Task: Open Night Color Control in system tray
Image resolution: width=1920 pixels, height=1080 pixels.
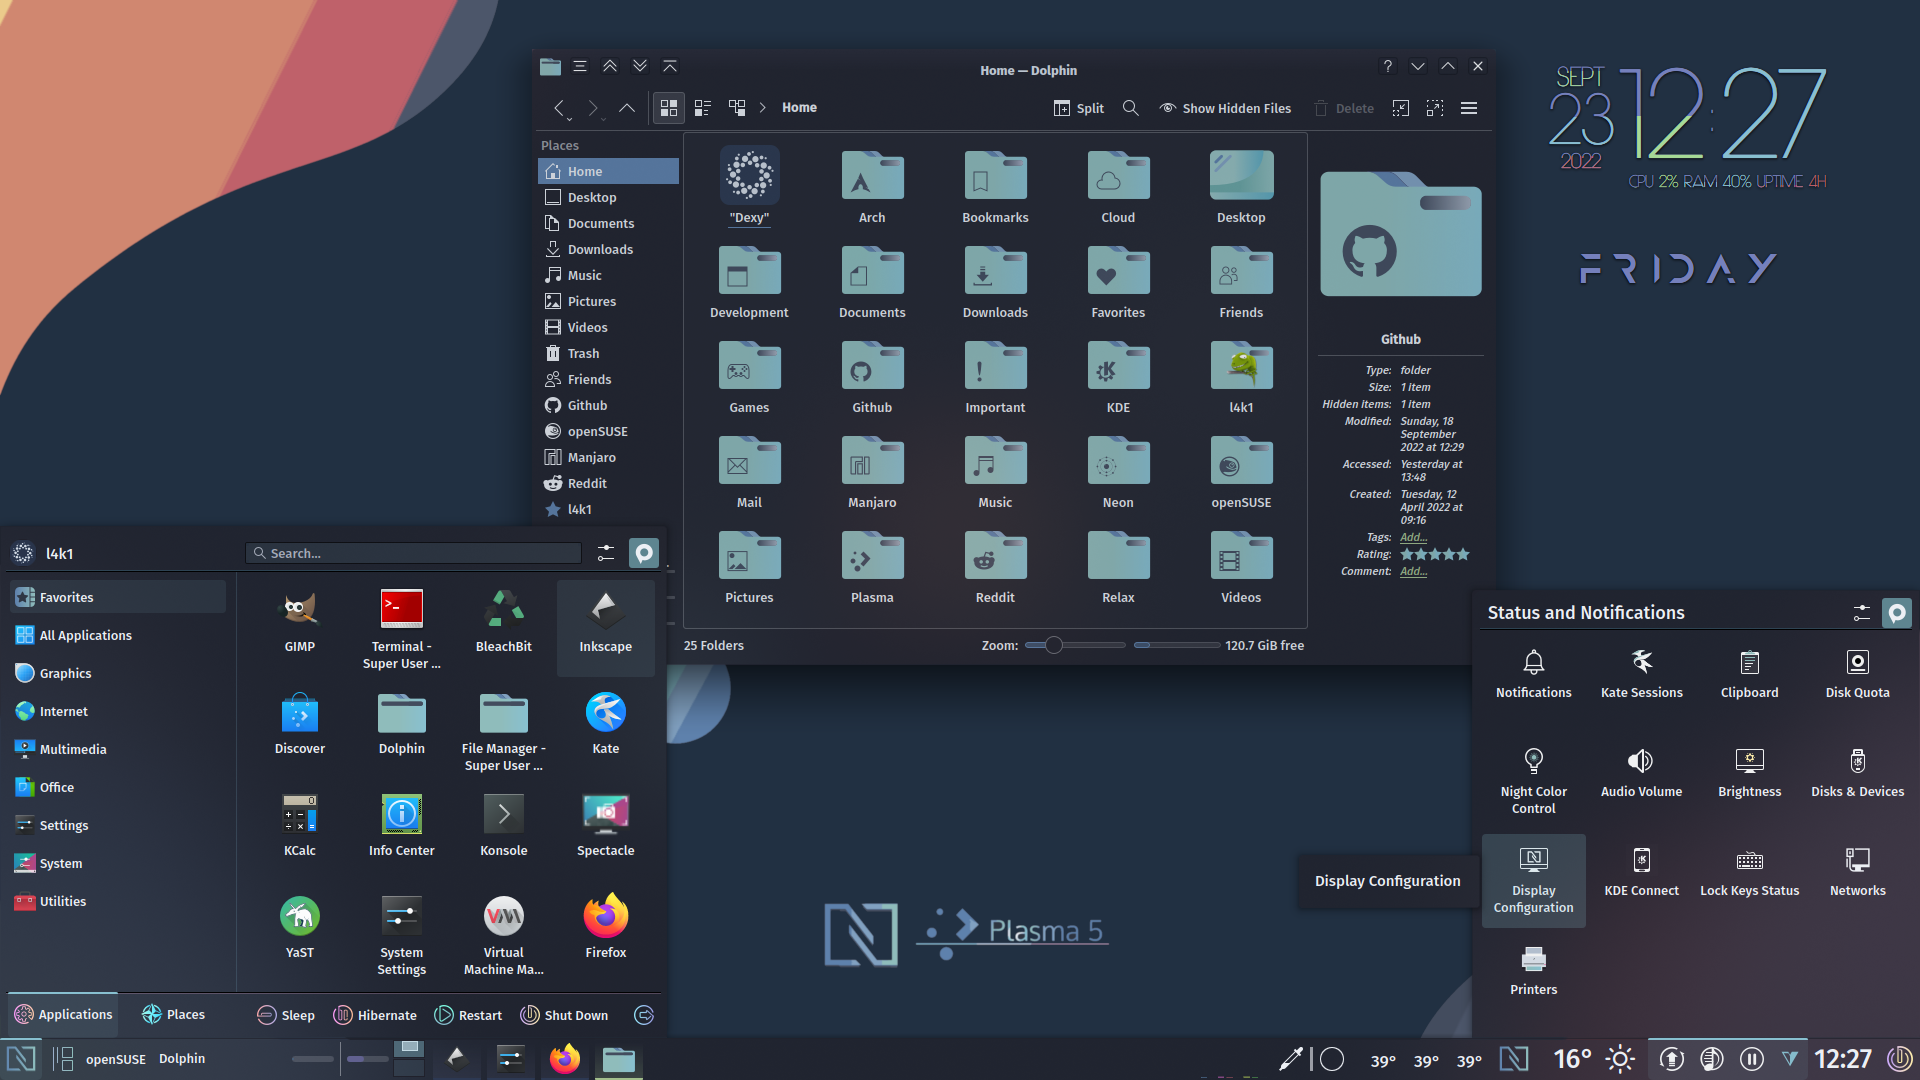Action: (1534, 780)
